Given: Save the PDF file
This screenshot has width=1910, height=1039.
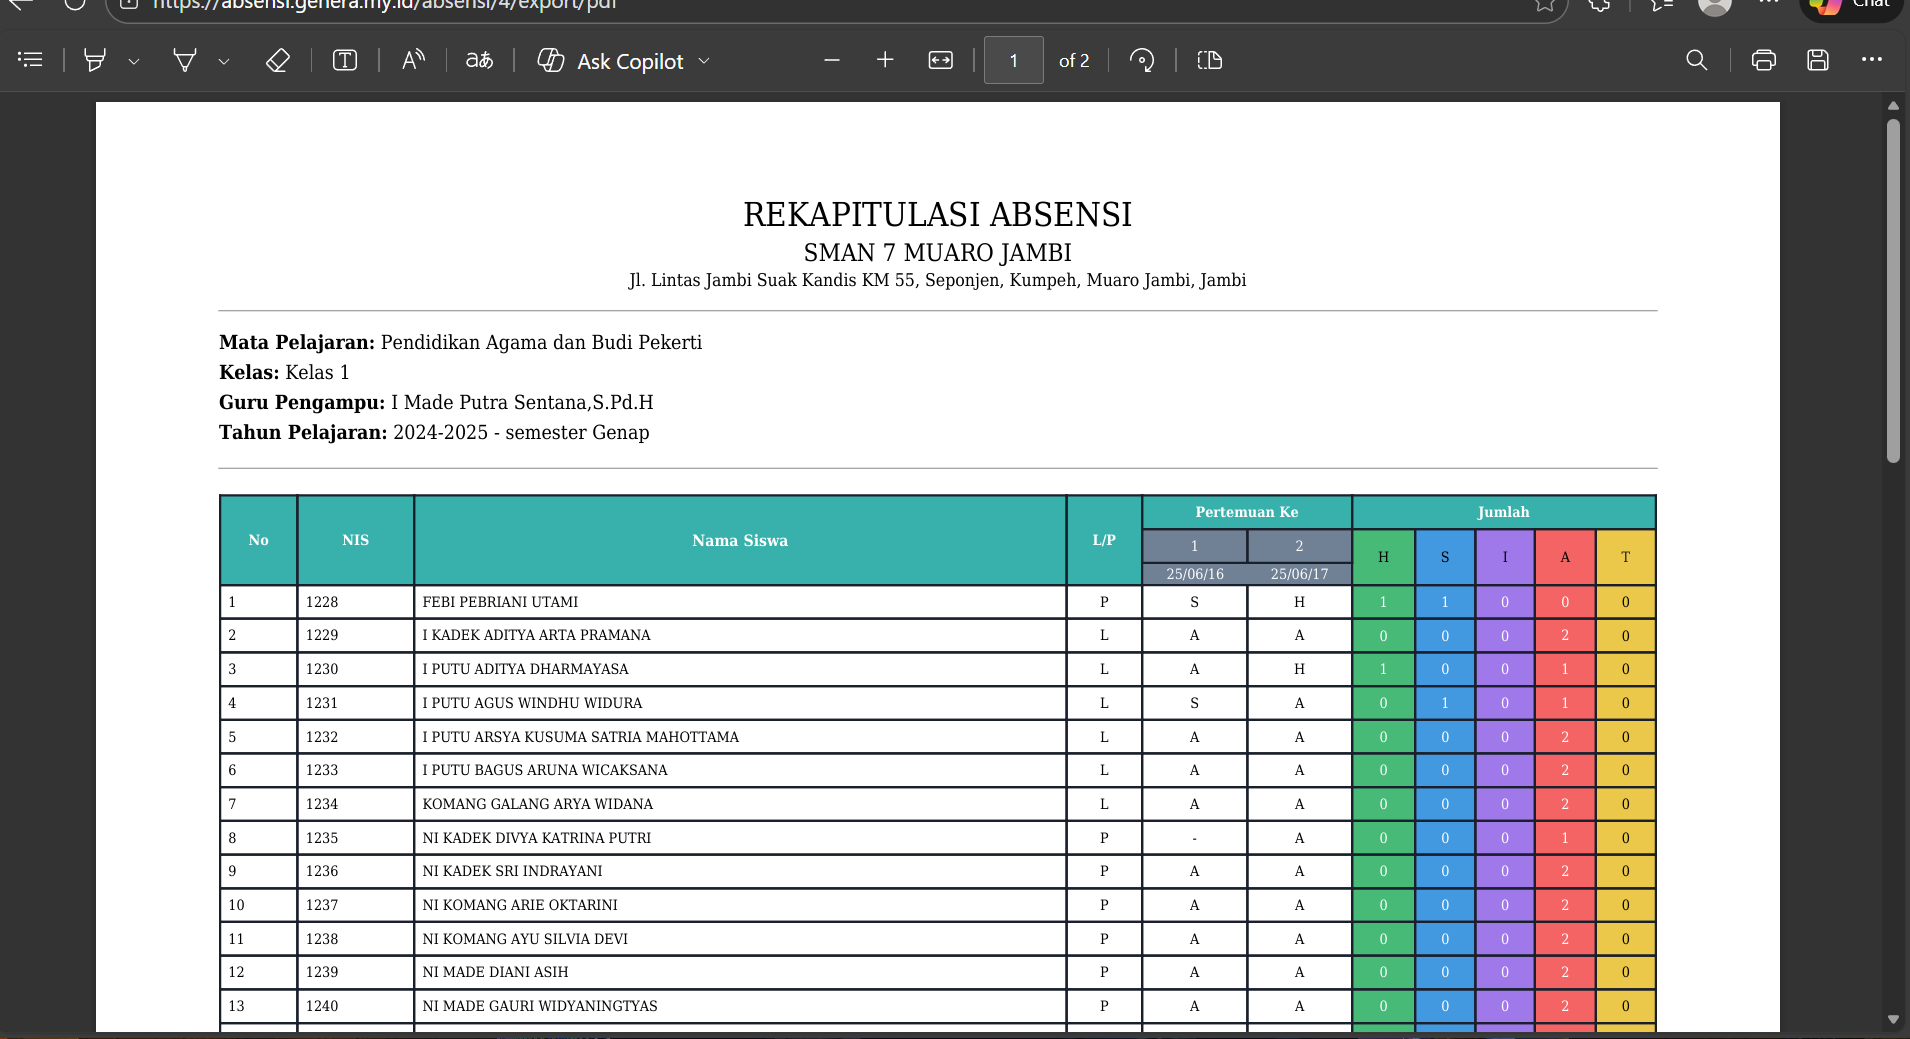Looking at the screenshot, I should 1818,60.
